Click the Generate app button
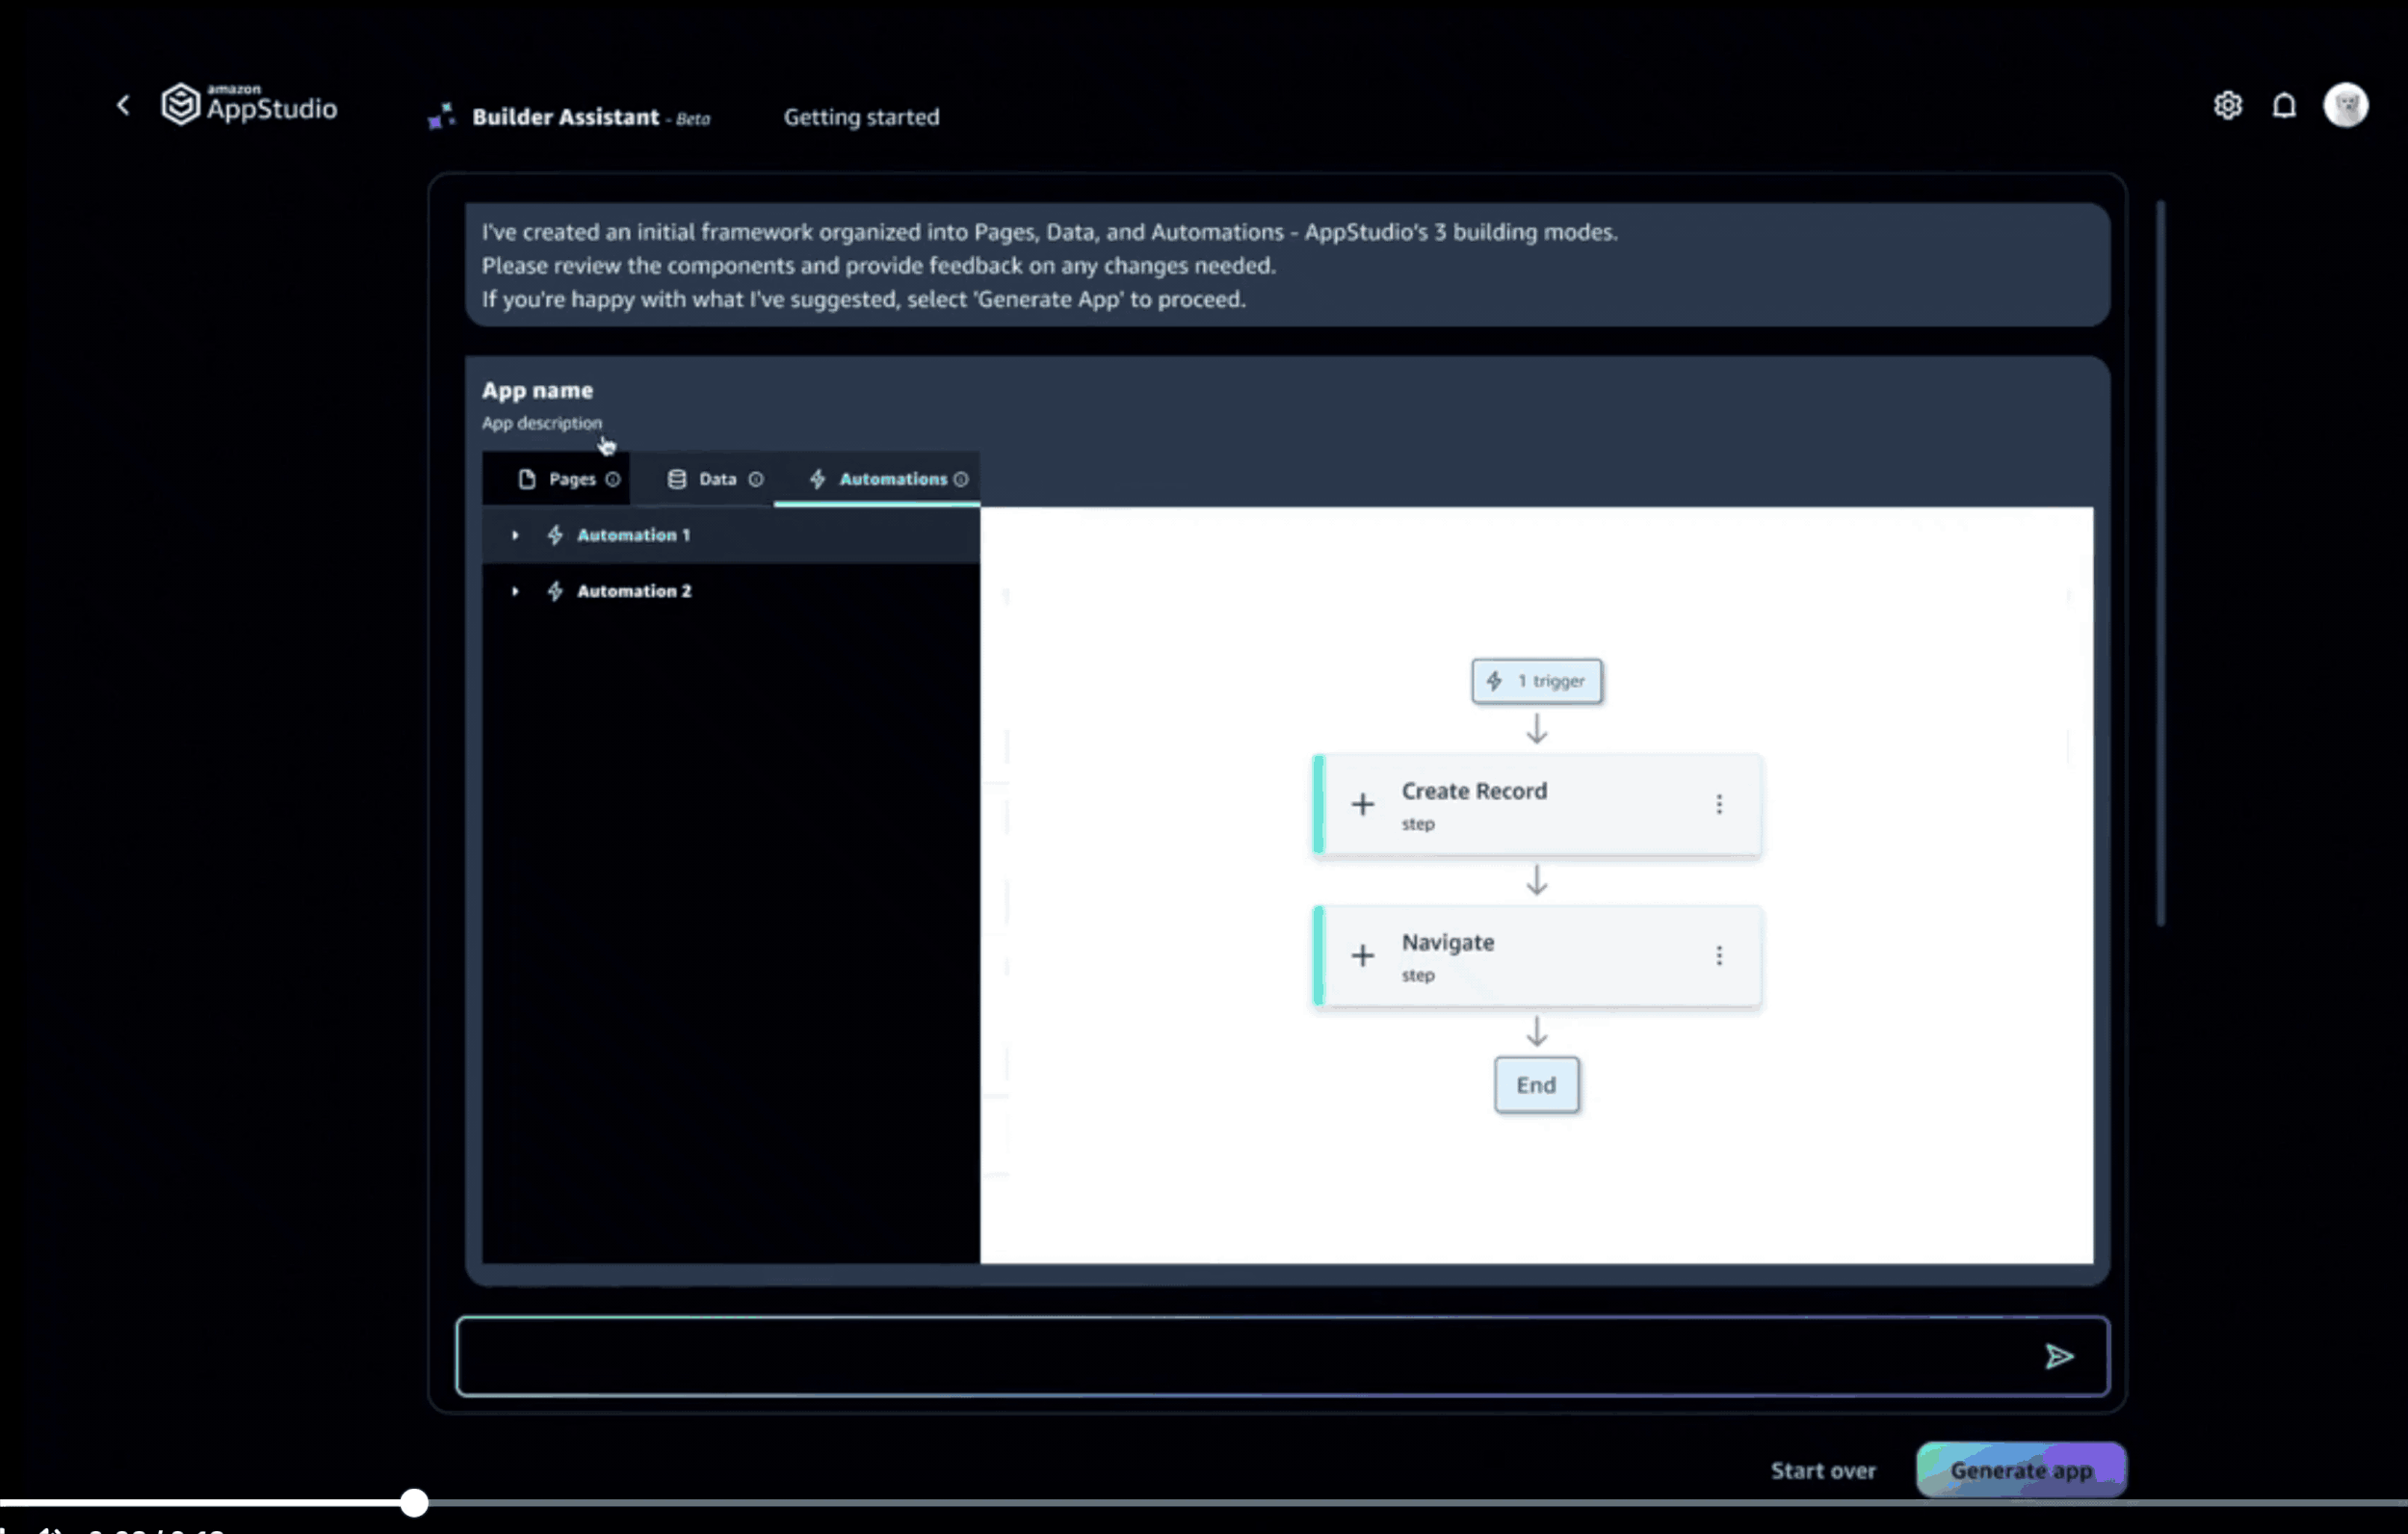This screenshot has height=1534, width=2408. coord(2020,1470)
